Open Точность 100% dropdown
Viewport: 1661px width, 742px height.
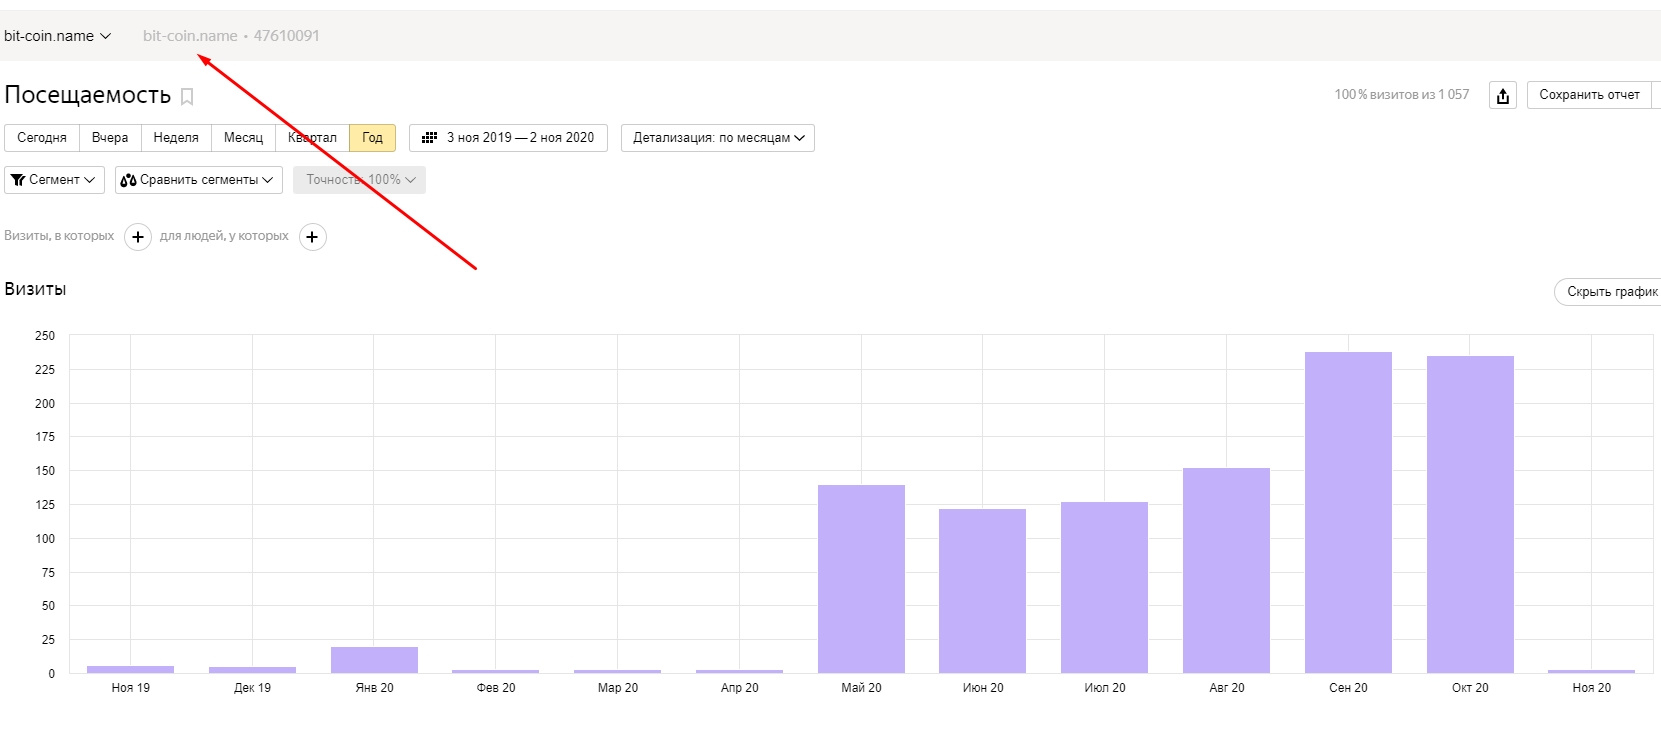[359, 180]
